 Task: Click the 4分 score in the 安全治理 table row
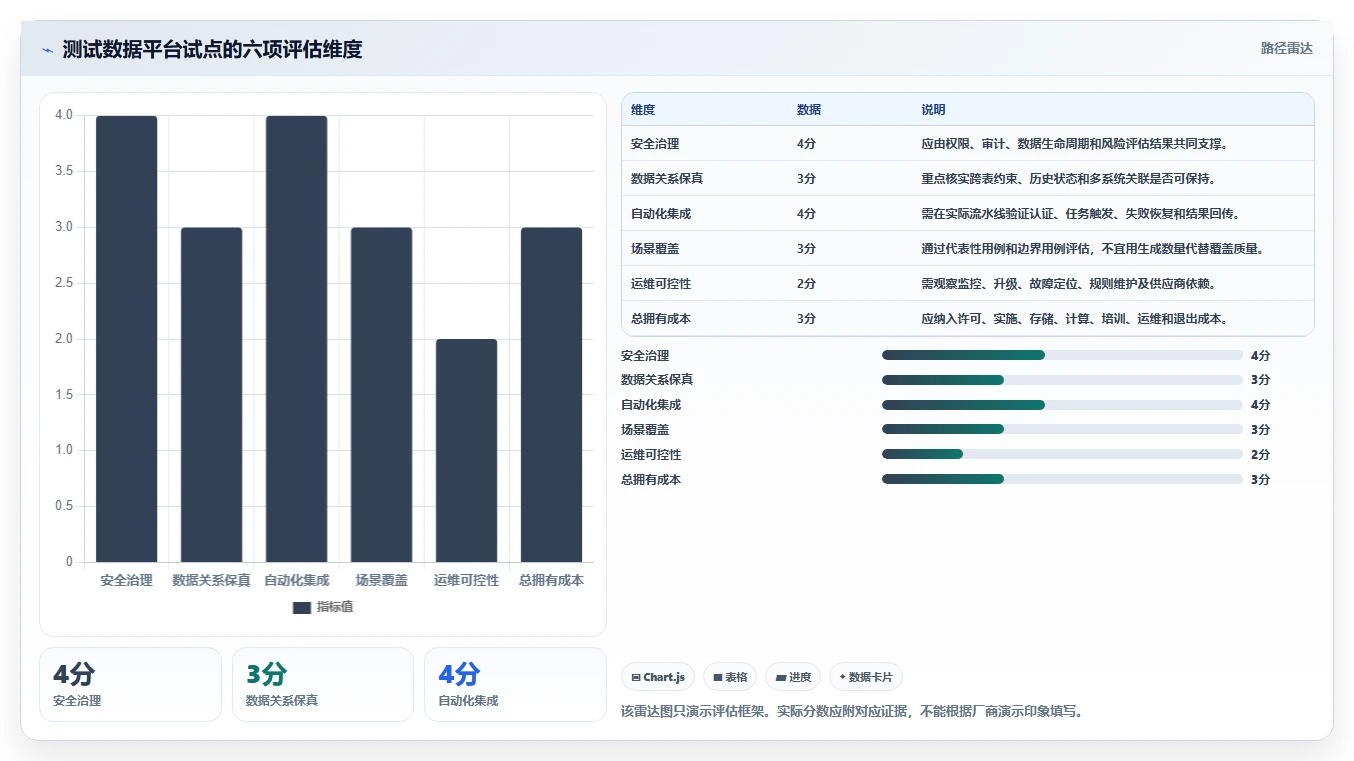tap(806, 144)
